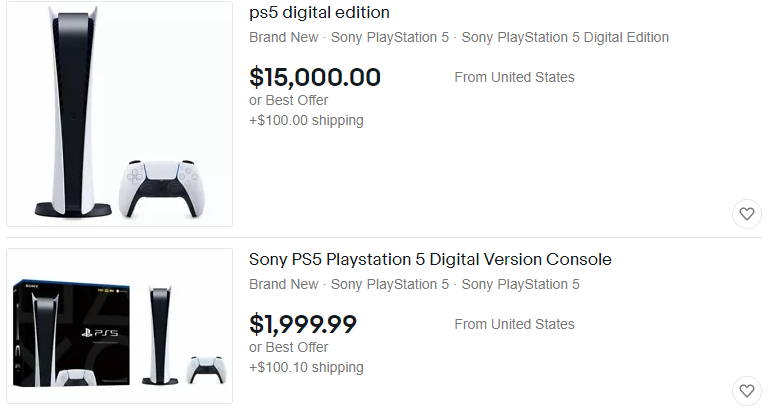Image resolution: width=776 pixels, height=408 pixels.
Task: Add the $15,000.00 PS5 listing to watchlist
Action: pos(746,213)
